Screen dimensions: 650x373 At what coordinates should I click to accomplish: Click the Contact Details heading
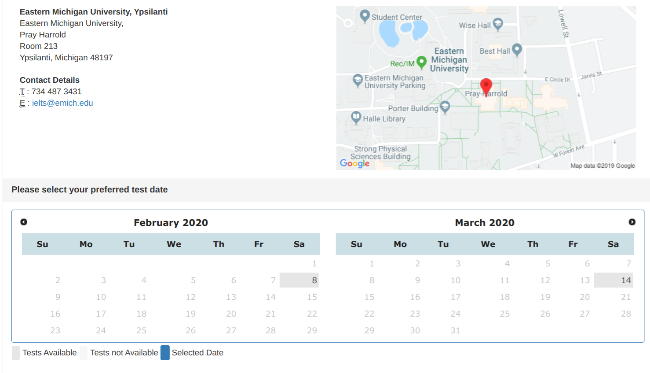point(49,80)
